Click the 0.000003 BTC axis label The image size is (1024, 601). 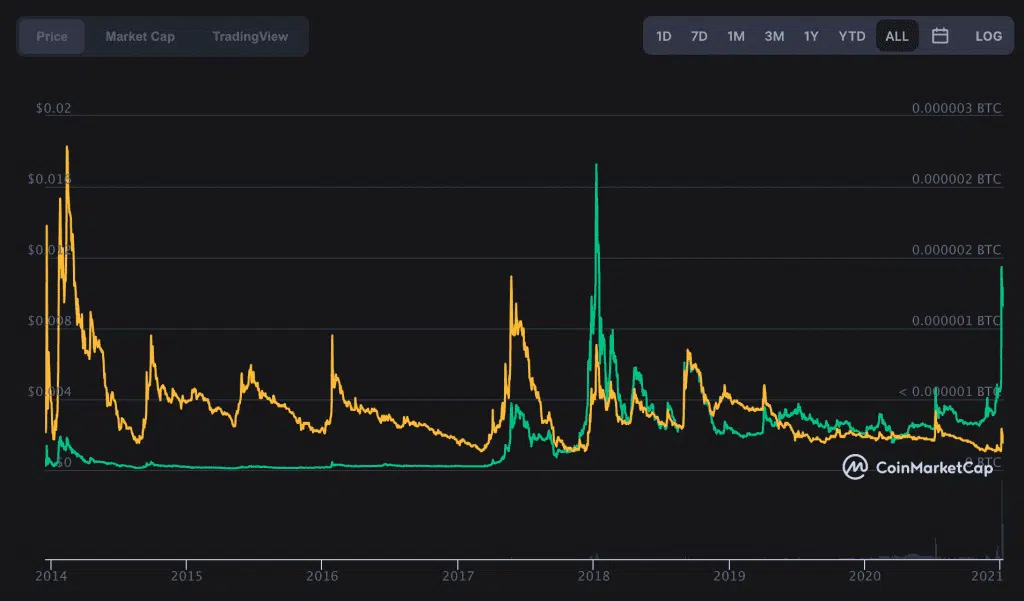click(x=956, y=108)
